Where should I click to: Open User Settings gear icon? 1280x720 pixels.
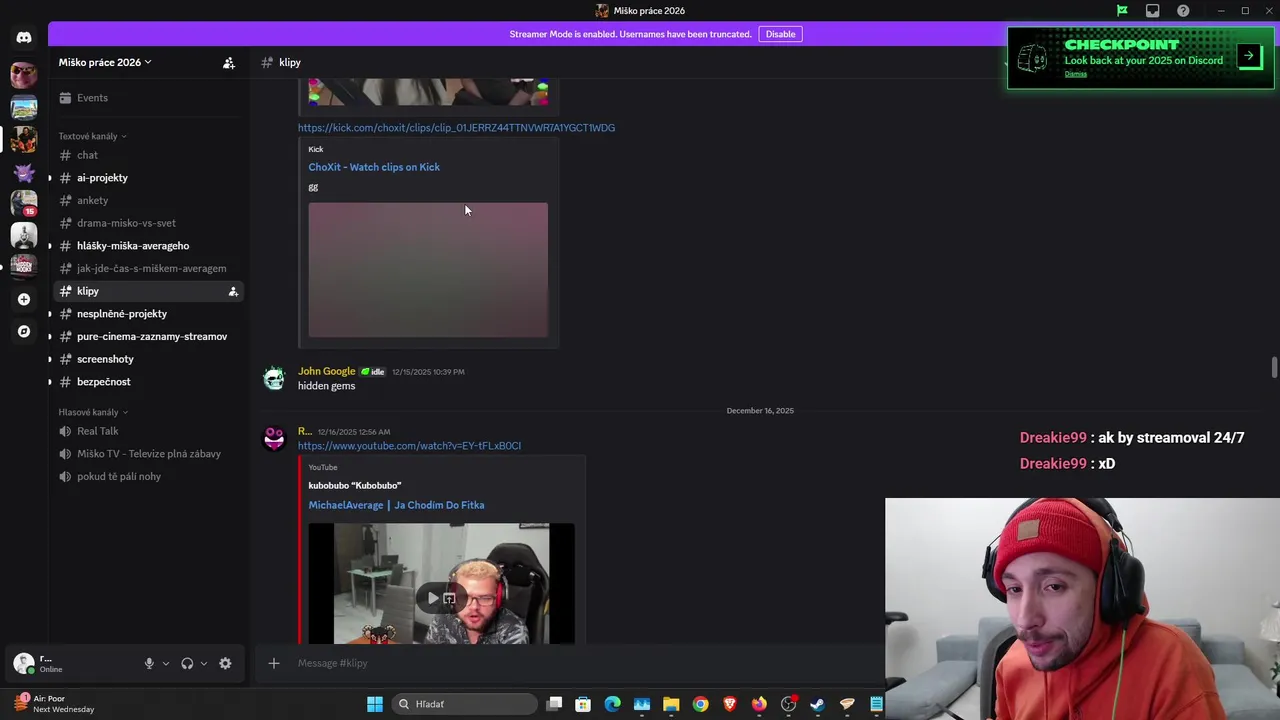[x=225, y=663]
